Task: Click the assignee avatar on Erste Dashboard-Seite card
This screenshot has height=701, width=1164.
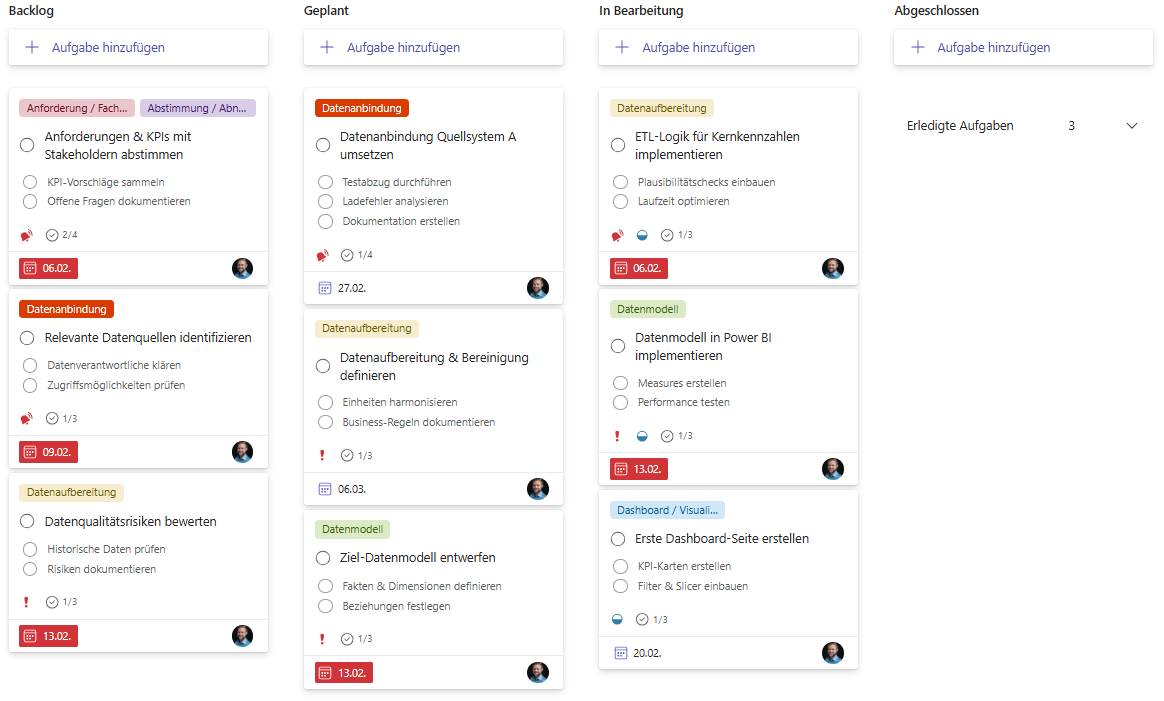Action: [832, 653]
